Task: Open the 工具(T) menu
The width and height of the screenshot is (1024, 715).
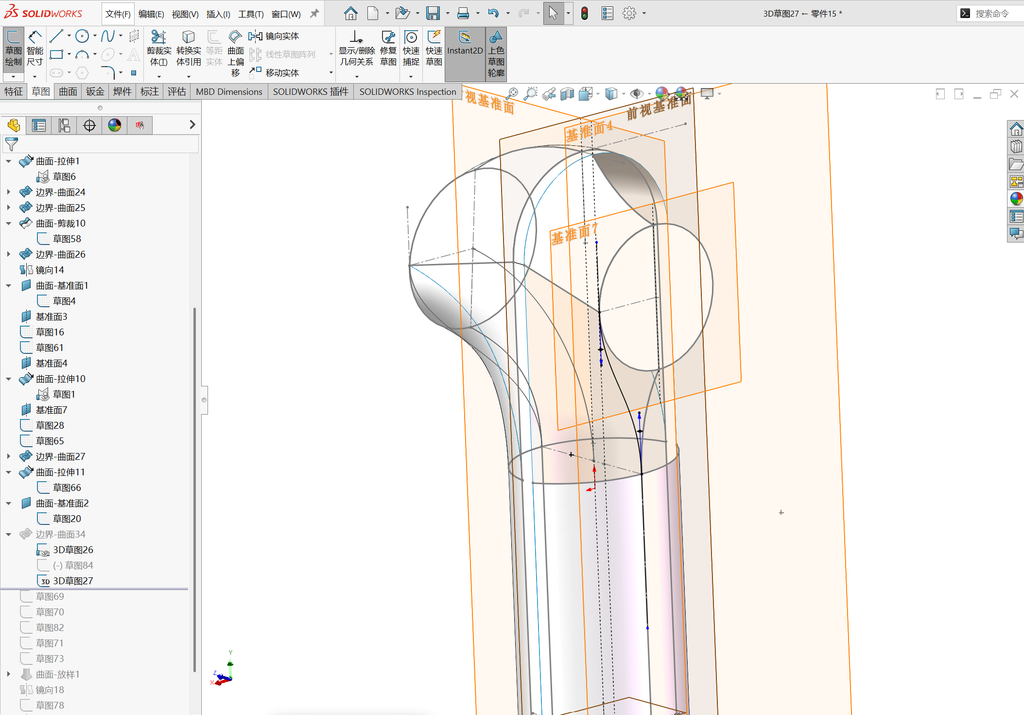Action: [251, 14]
